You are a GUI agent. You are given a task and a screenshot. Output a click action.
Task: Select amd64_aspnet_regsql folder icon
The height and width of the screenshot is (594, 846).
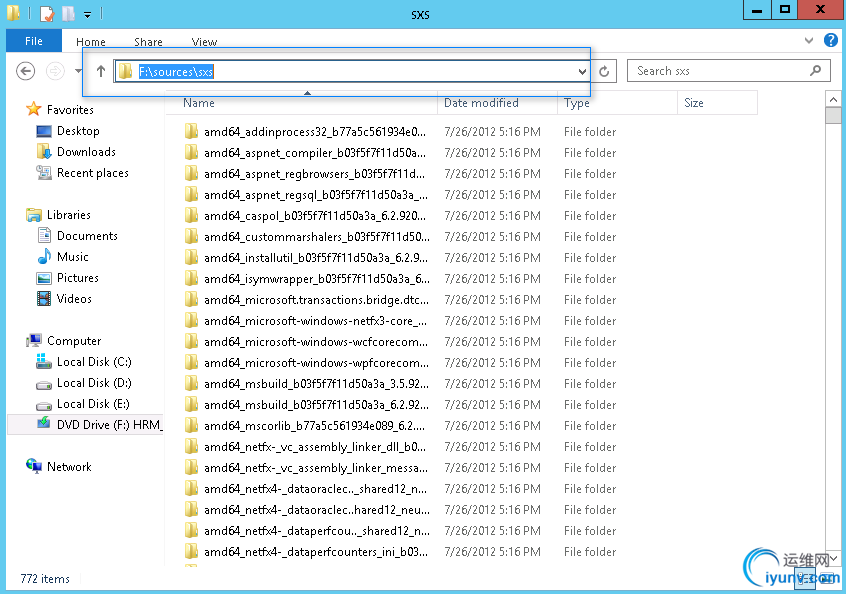(x=191, y=194)
